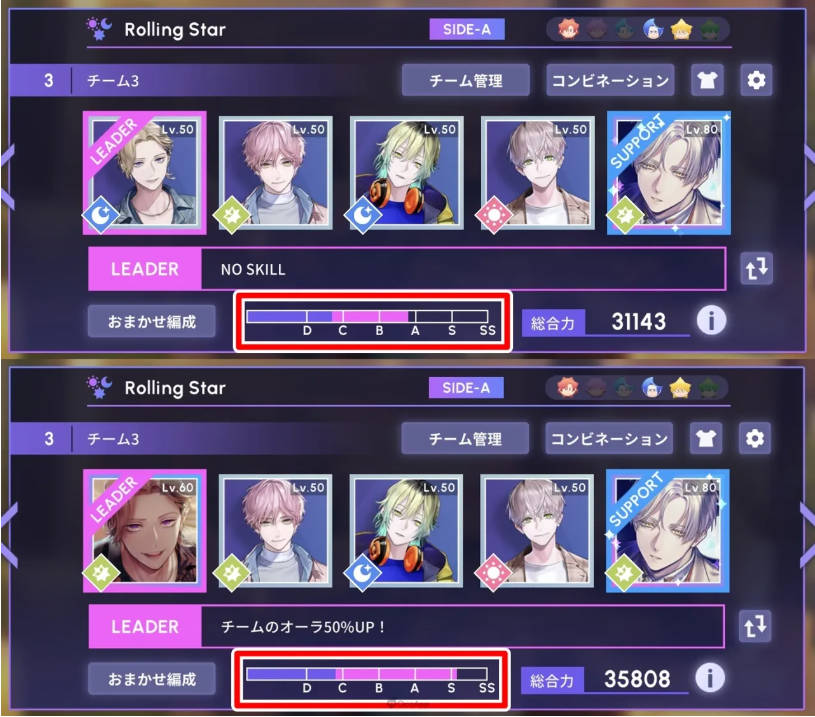Click swap arrows beside オーラ50%UP skill
This screenshot has width=815, height=717.
pos(755,626)
